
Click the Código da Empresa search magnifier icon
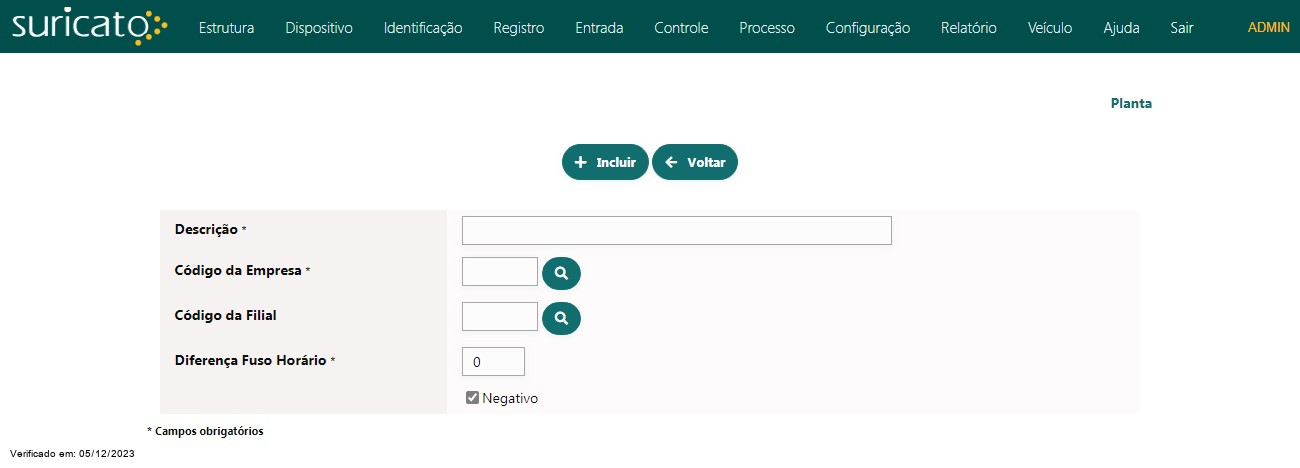[x=561, y=272]
